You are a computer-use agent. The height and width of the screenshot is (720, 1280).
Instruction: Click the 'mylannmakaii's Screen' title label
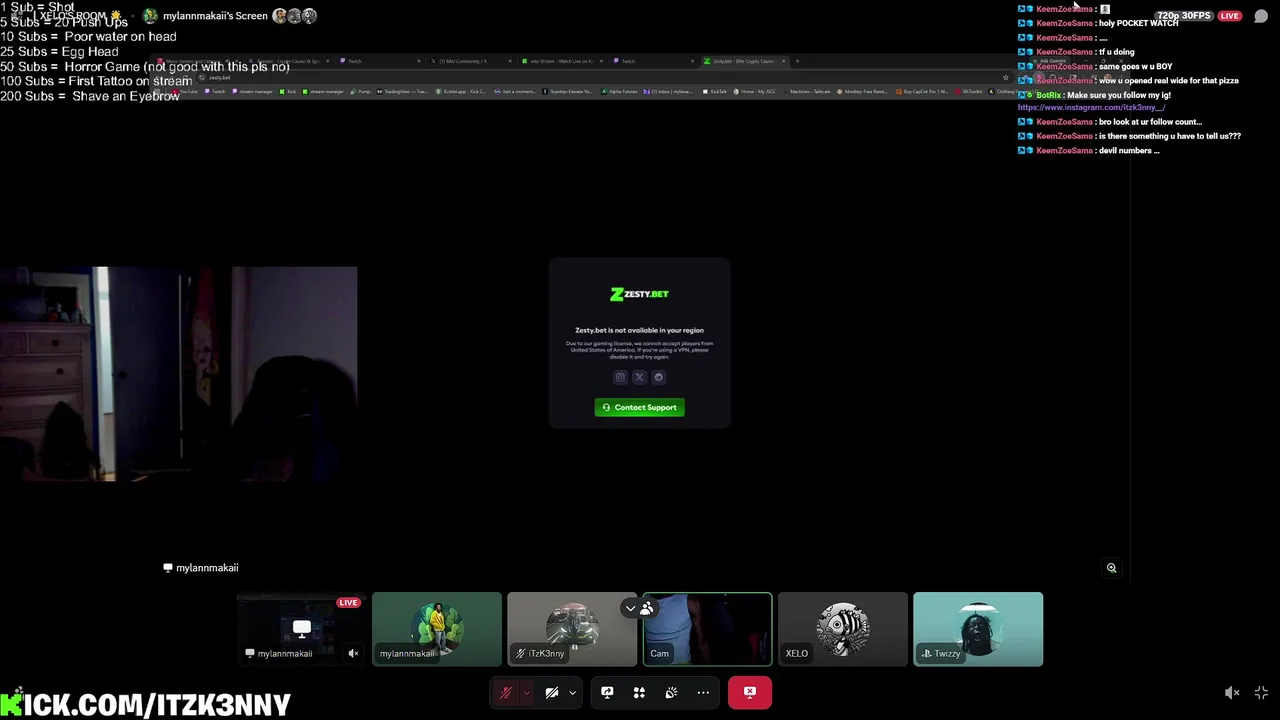[215, 16]
